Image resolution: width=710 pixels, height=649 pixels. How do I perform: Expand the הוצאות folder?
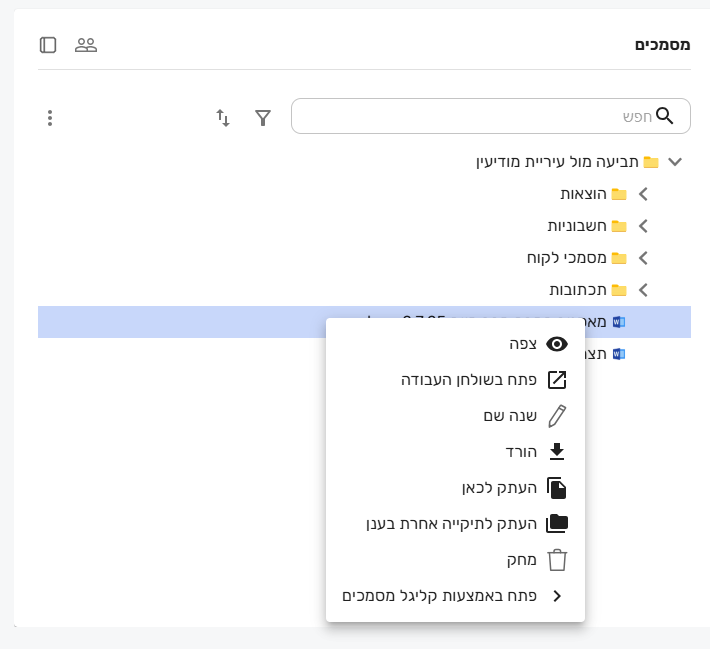click(643, 194)
